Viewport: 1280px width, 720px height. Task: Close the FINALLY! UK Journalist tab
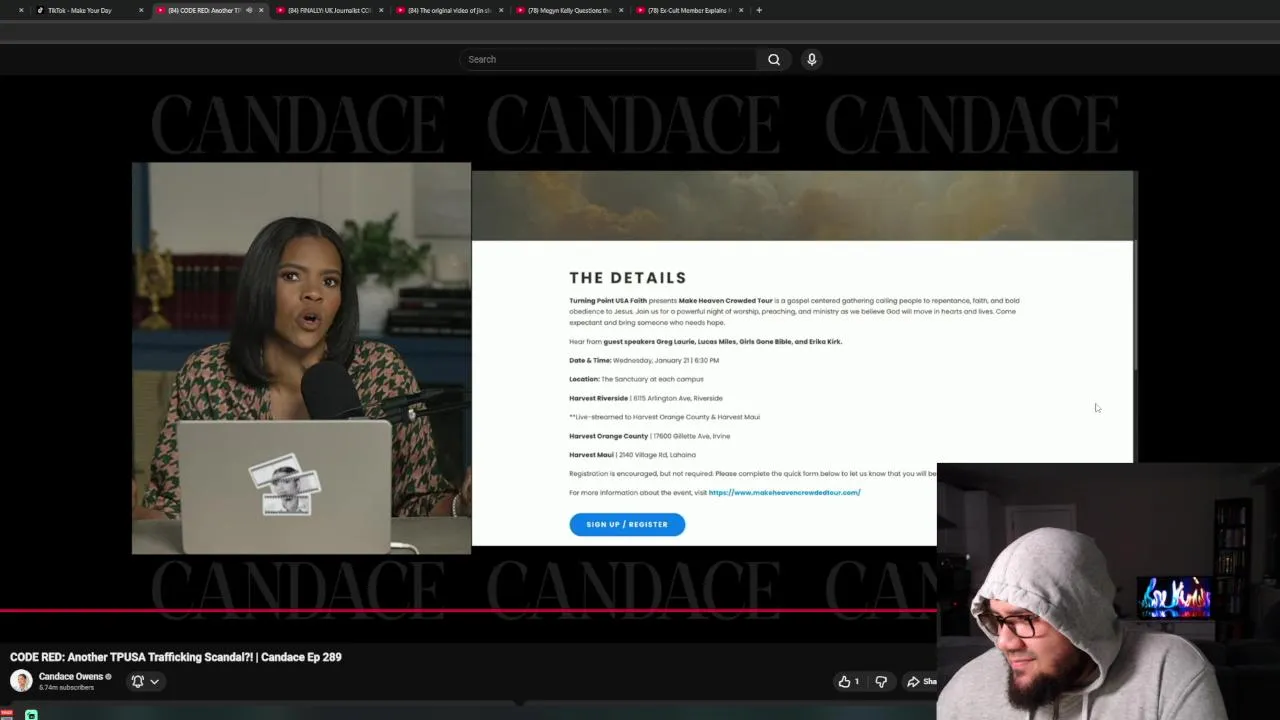(381, 10)
